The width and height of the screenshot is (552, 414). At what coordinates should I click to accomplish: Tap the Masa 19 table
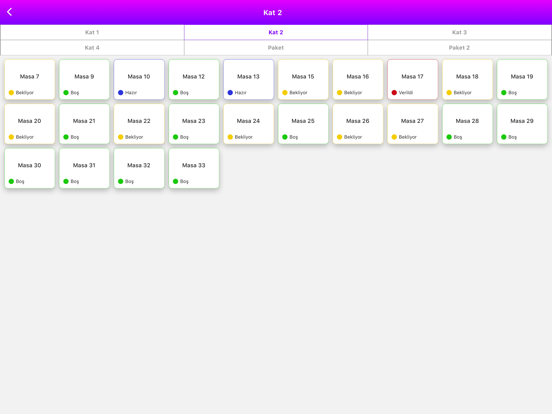(522, 80)
